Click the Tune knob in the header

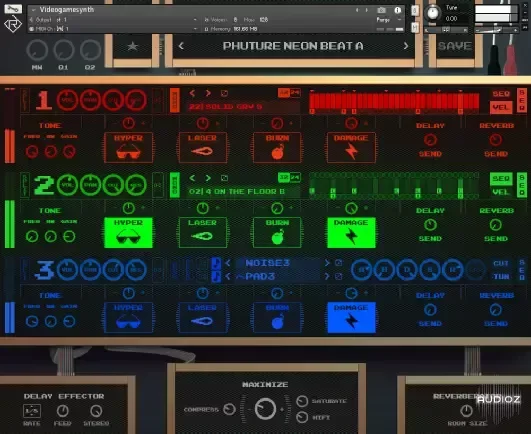(432, 13)
